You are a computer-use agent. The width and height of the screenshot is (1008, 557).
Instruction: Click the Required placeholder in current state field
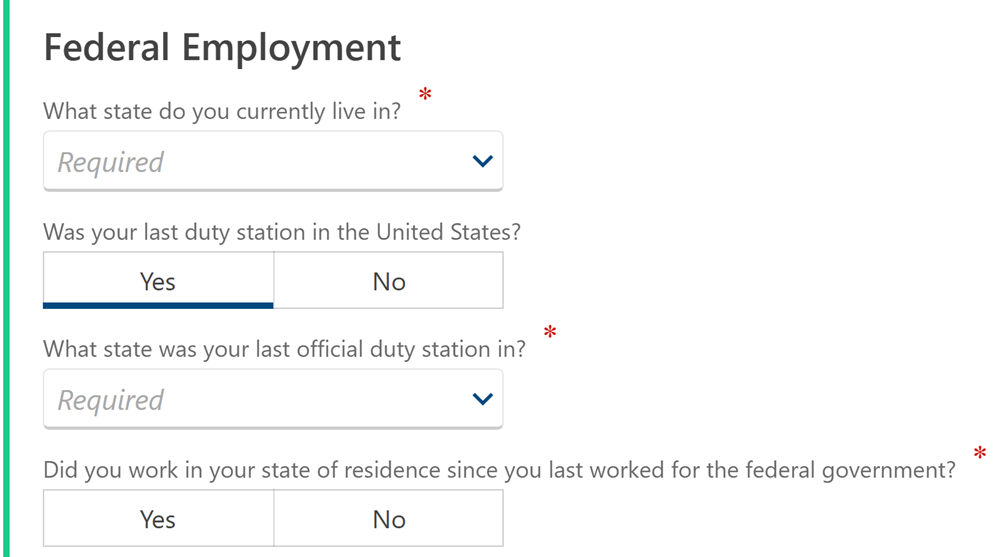[110, 162]
